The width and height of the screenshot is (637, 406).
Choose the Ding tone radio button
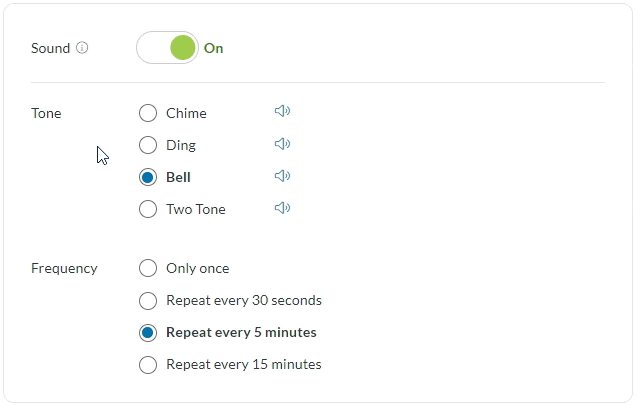148,145
